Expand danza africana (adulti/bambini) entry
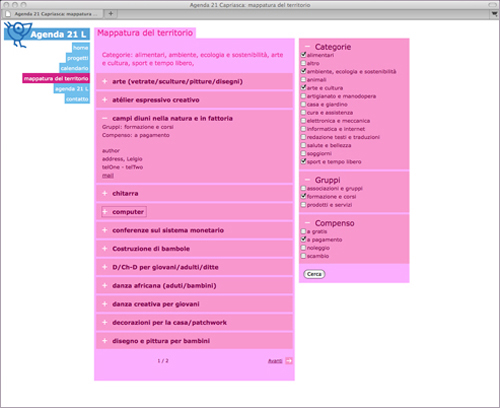500x409 pixels. [x=104, y=285]
